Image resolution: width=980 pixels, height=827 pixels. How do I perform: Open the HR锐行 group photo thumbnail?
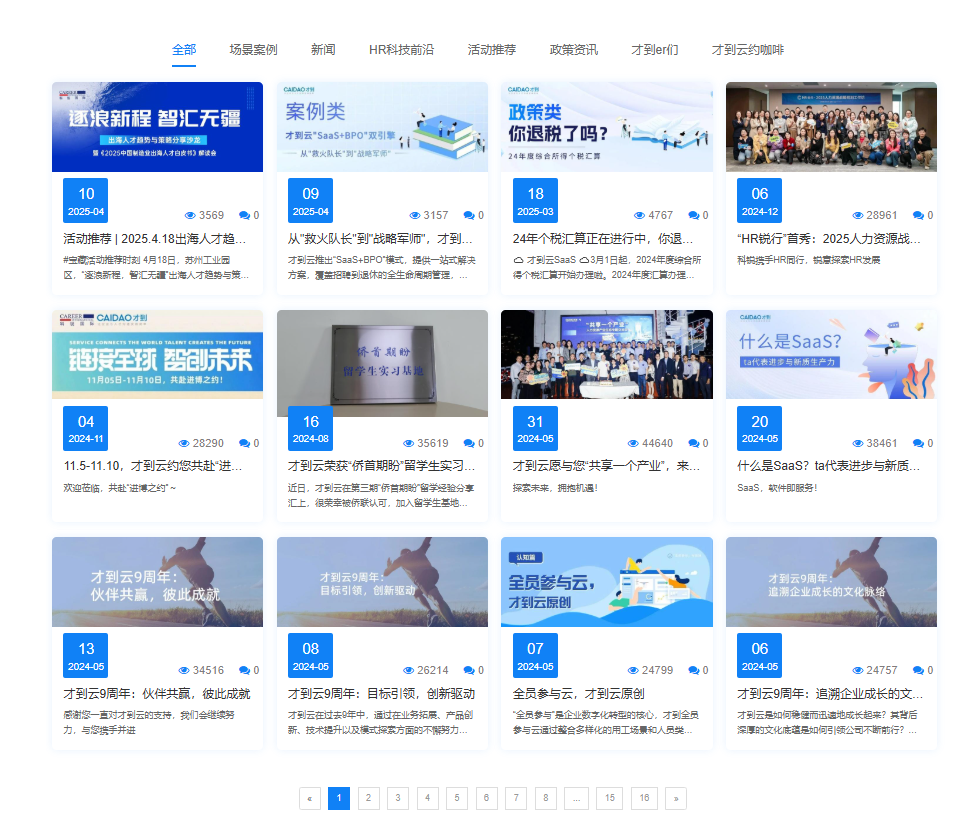[x=831, y=127]
